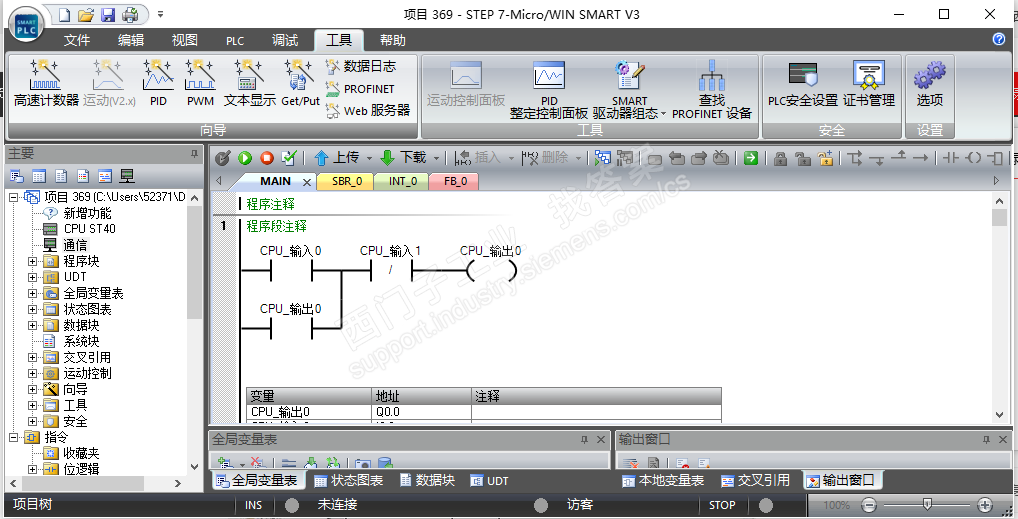Open the data log (数据日志) wizard
1018x519 pixels.
coord(361,66)
